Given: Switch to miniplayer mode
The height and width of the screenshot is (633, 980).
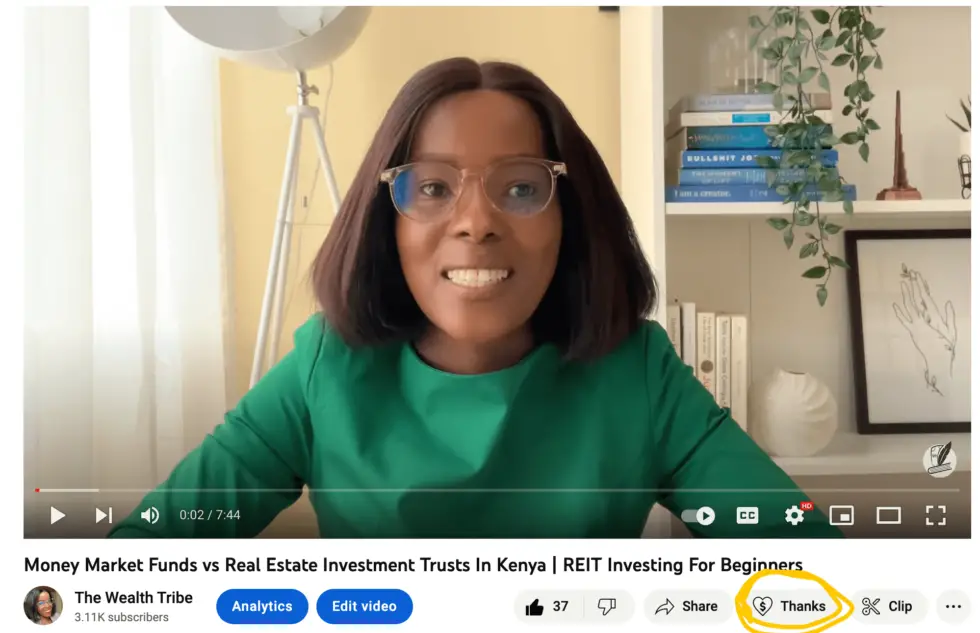Looking at the screenshot, I should (841, 516).
